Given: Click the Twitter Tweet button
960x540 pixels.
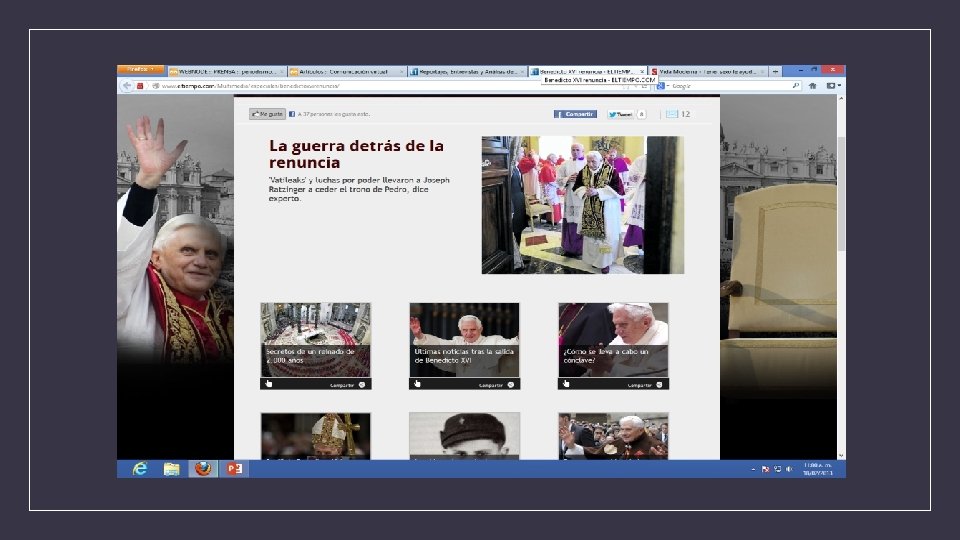Looking at the screenshot, I should click(620, 114).
